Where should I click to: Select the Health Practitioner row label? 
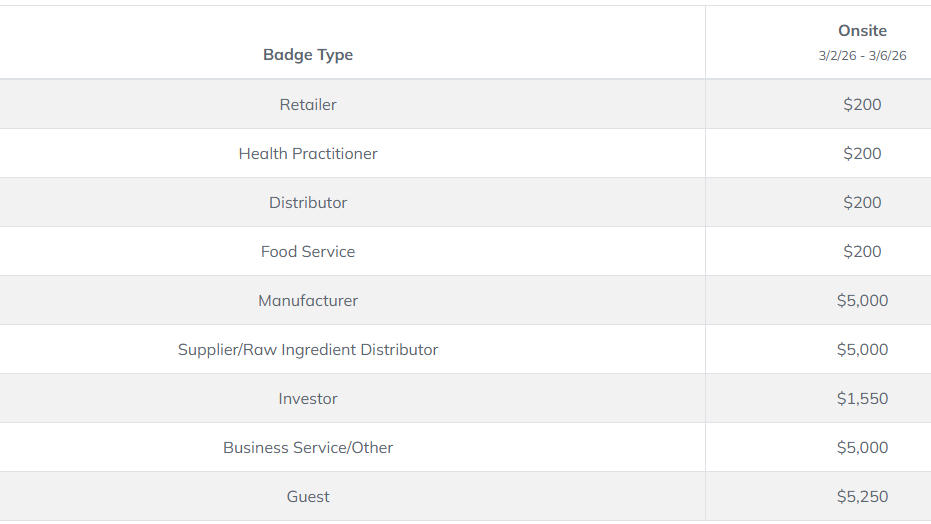point(308,153)
